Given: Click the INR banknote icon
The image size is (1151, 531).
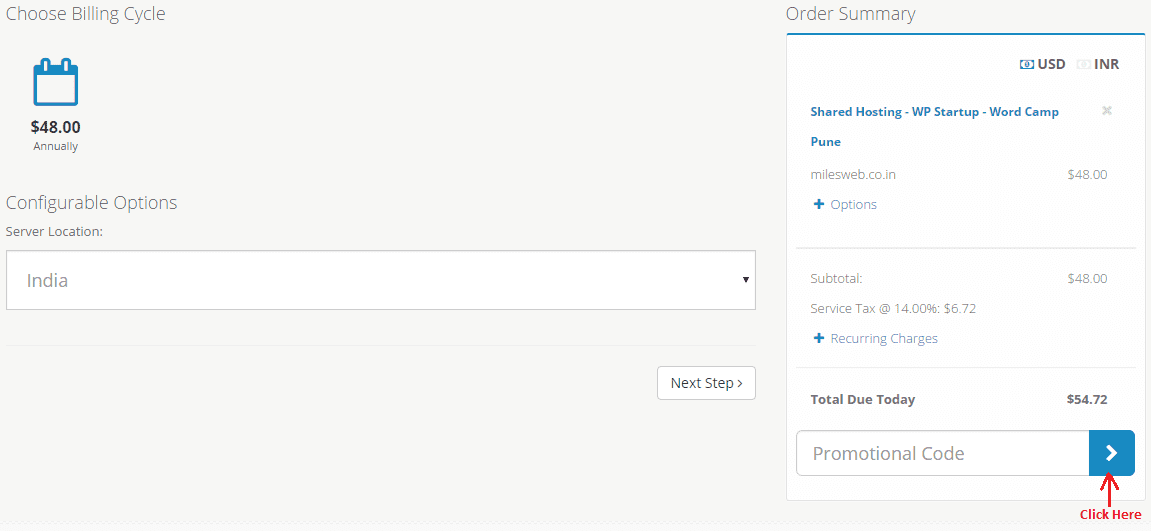Looking at the screenshot, I should tap(1083, 65).
